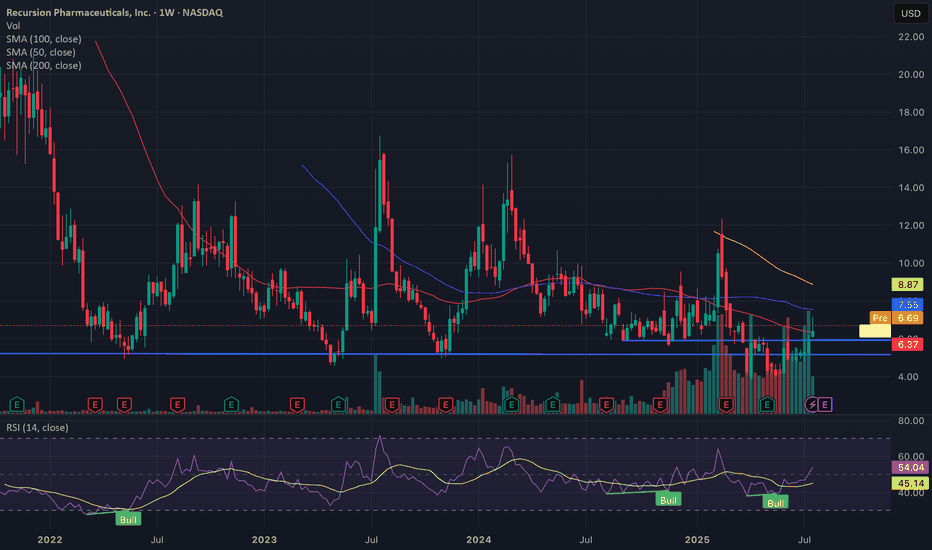Select the SMA (50, close) legend
Screen dimensions: 932x550
coord(41,52)
